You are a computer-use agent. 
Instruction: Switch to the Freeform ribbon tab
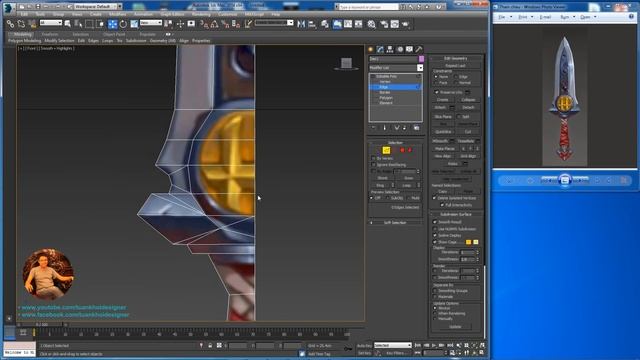(x=50, y=35)
